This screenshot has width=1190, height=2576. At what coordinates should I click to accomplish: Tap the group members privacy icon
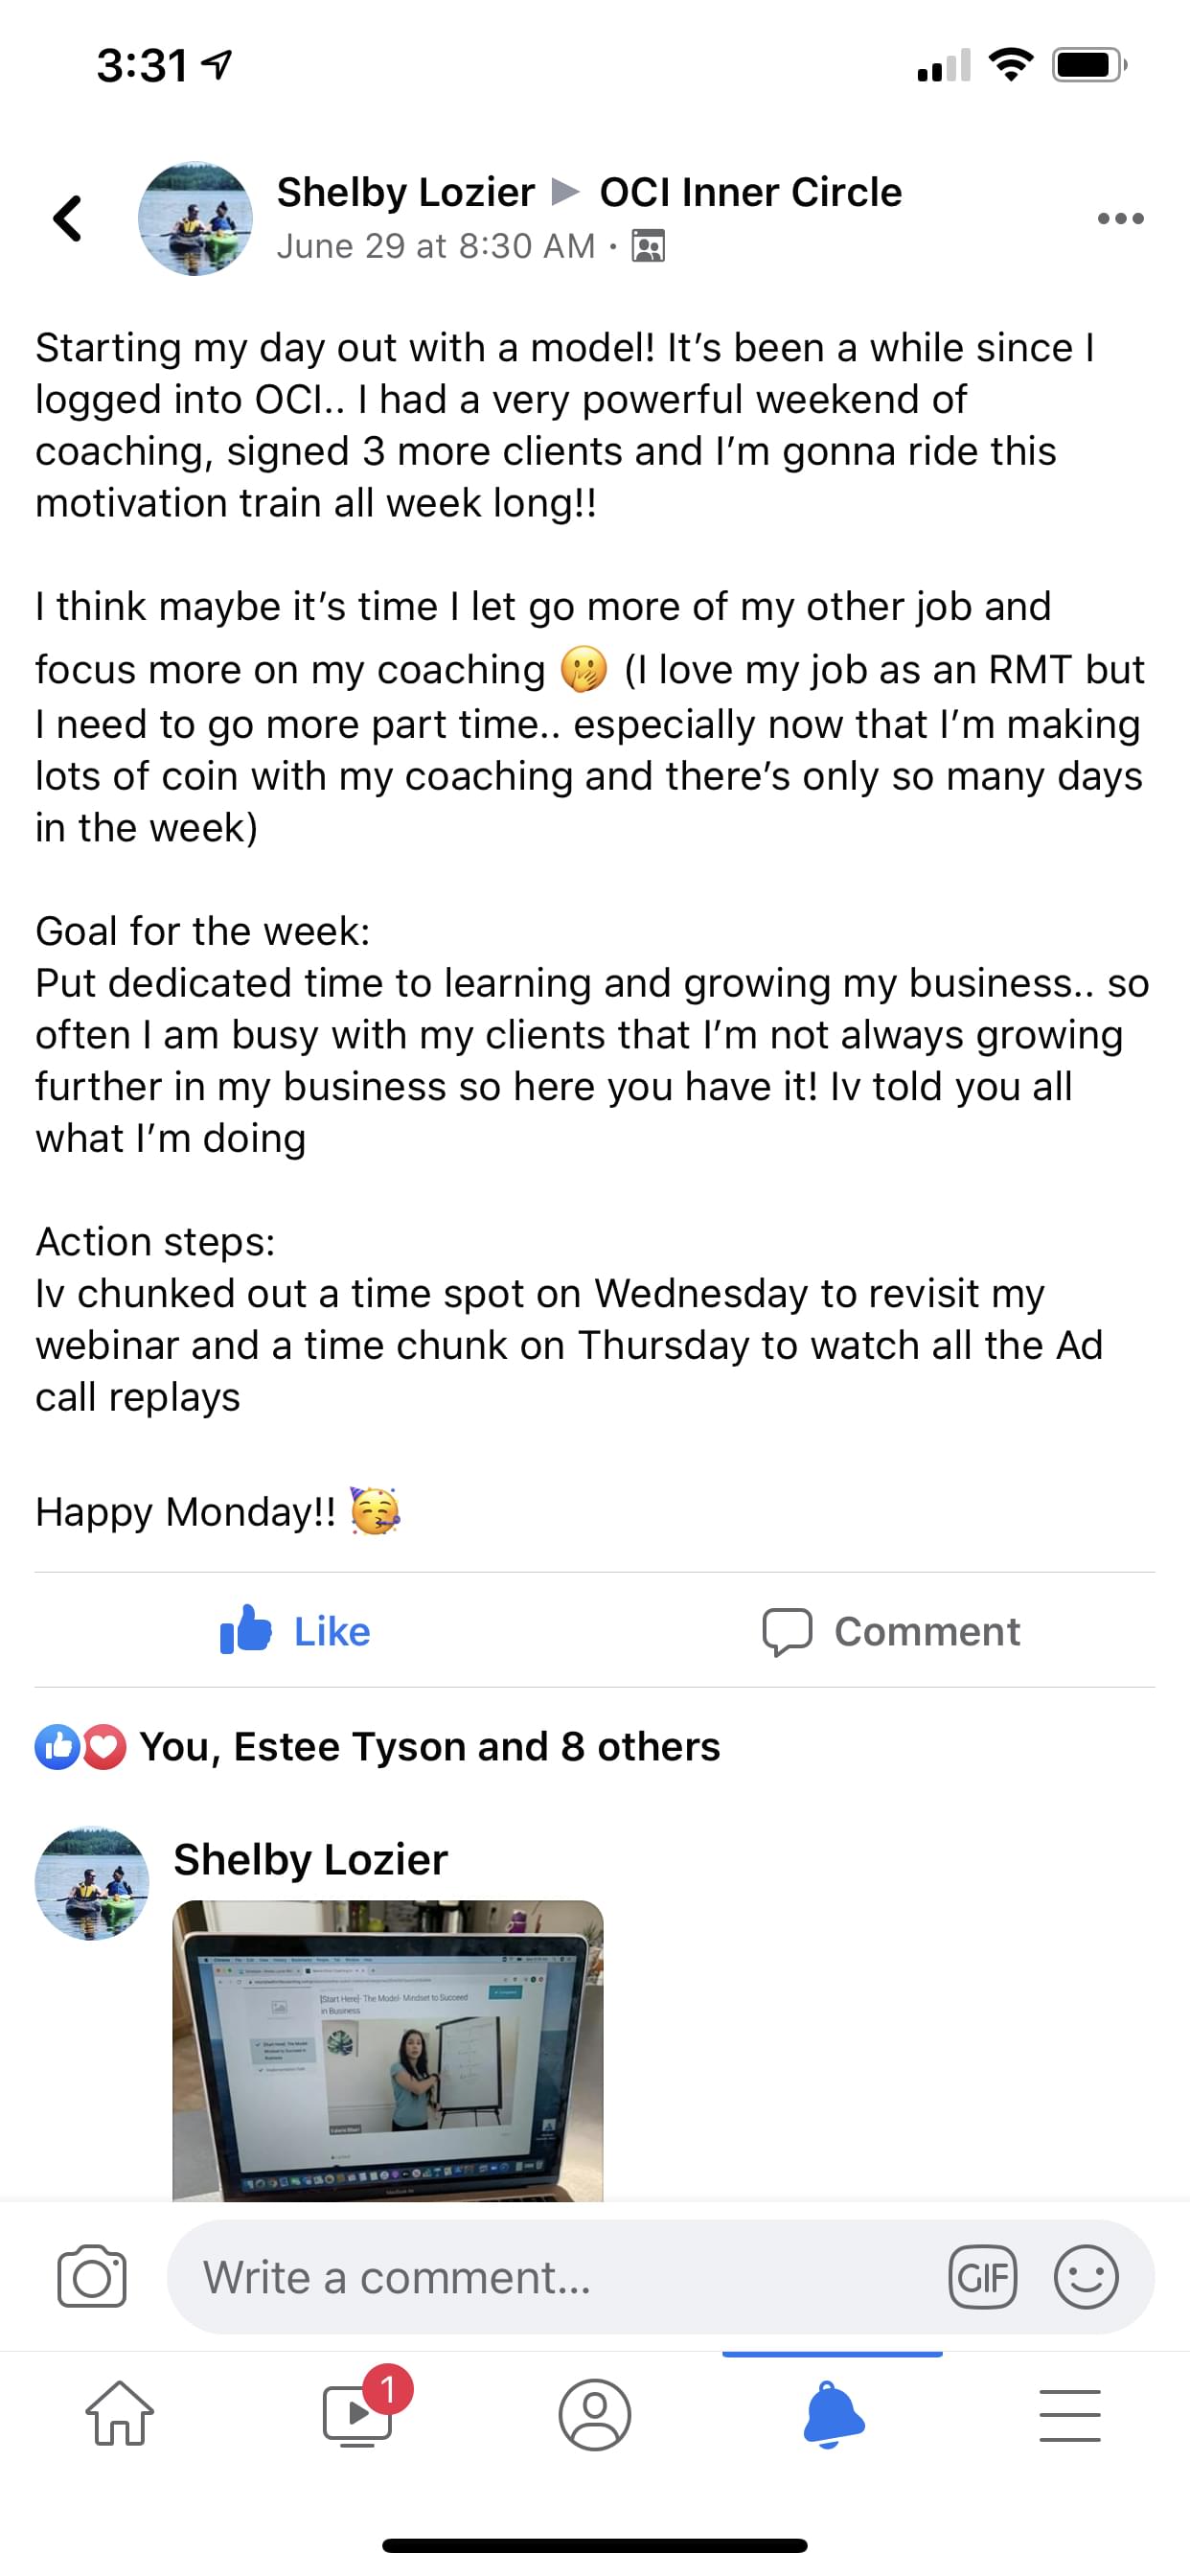[648, 246]
